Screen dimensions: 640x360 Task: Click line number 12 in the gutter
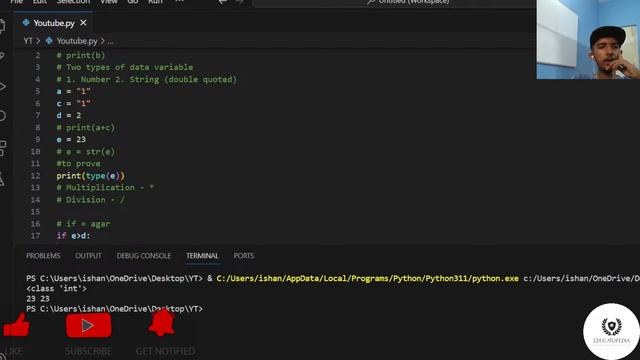coord(36,176)
